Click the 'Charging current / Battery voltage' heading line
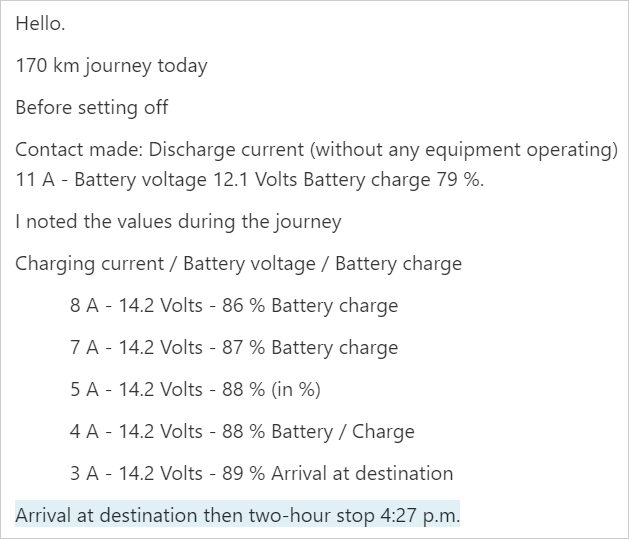Screen dimensions: 629x539 point(238,264)
